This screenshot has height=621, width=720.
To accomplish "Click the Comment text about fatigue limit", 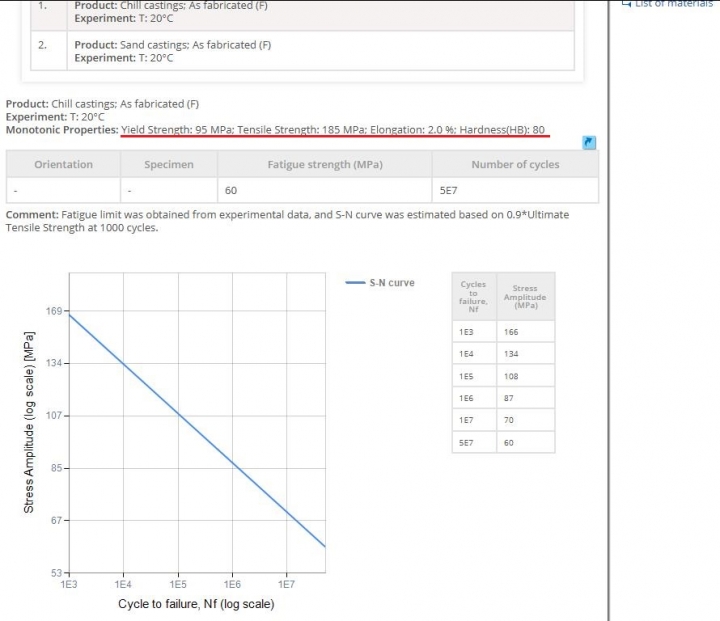I will point(287,221).
